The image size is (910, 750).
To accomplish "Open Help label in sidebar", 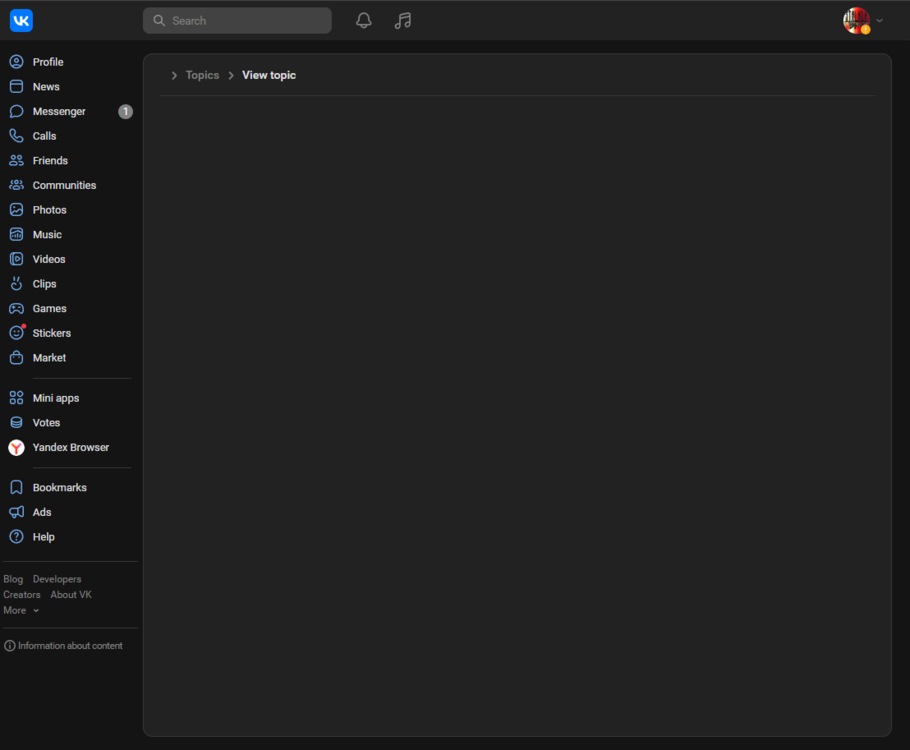I will [x=44, y=537].
